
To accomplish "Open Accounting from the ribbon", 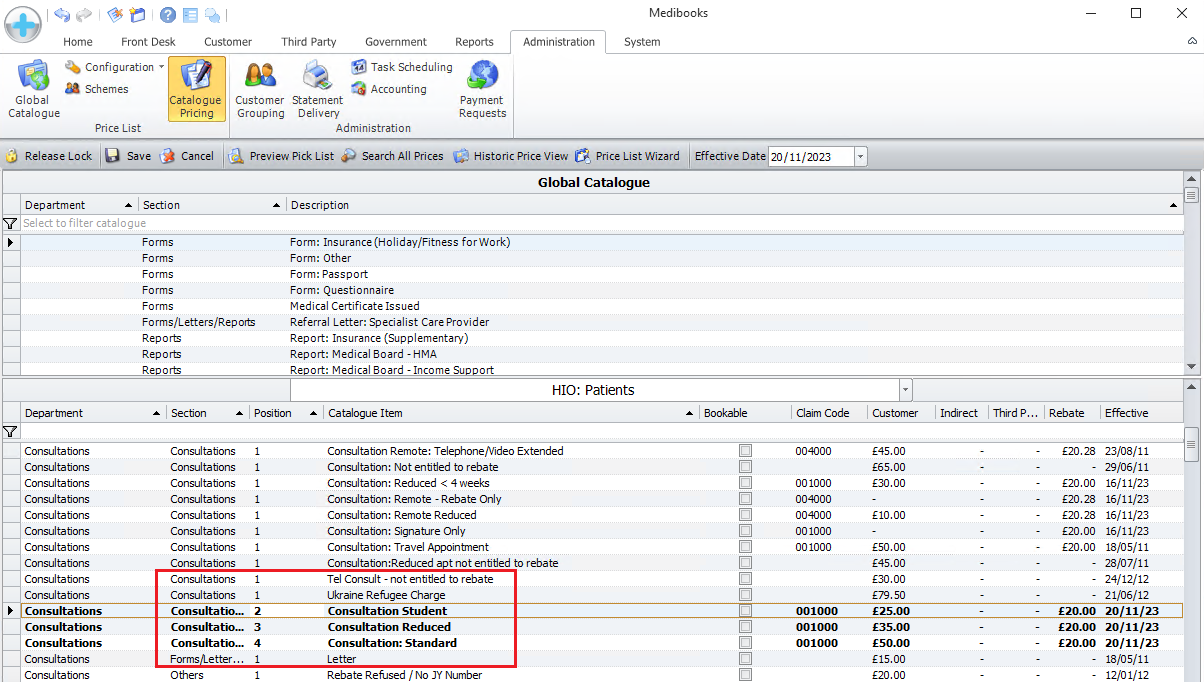I will click(x=389, y=89).
